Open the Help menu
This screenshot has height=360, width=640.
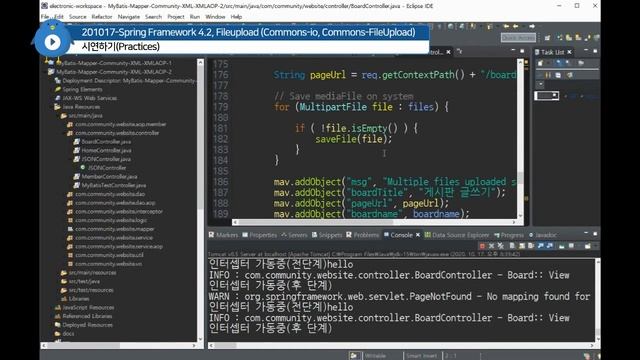point(236,17)
